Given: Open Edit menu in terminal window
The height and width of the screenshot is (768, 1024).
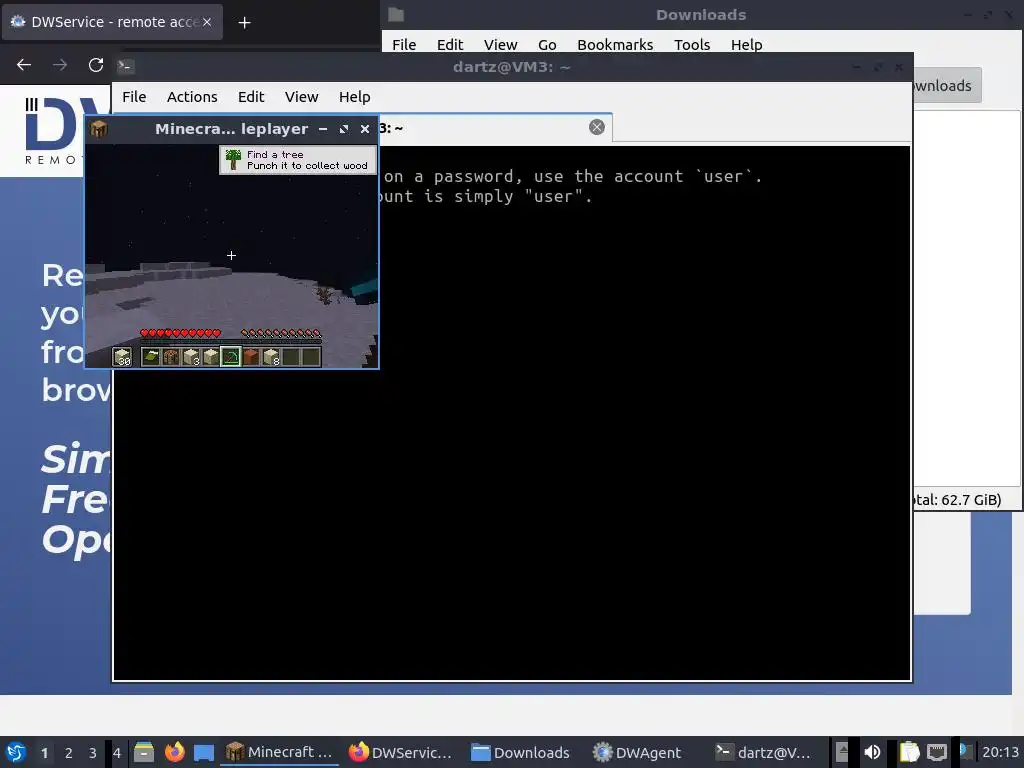Looking at the screenshot, I should 251,97.
